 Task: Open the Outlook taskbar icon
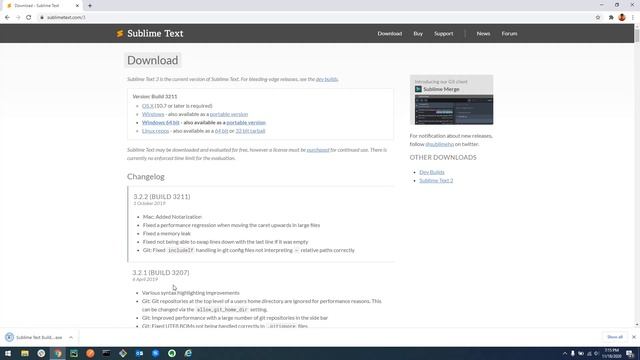coord(139,353)
